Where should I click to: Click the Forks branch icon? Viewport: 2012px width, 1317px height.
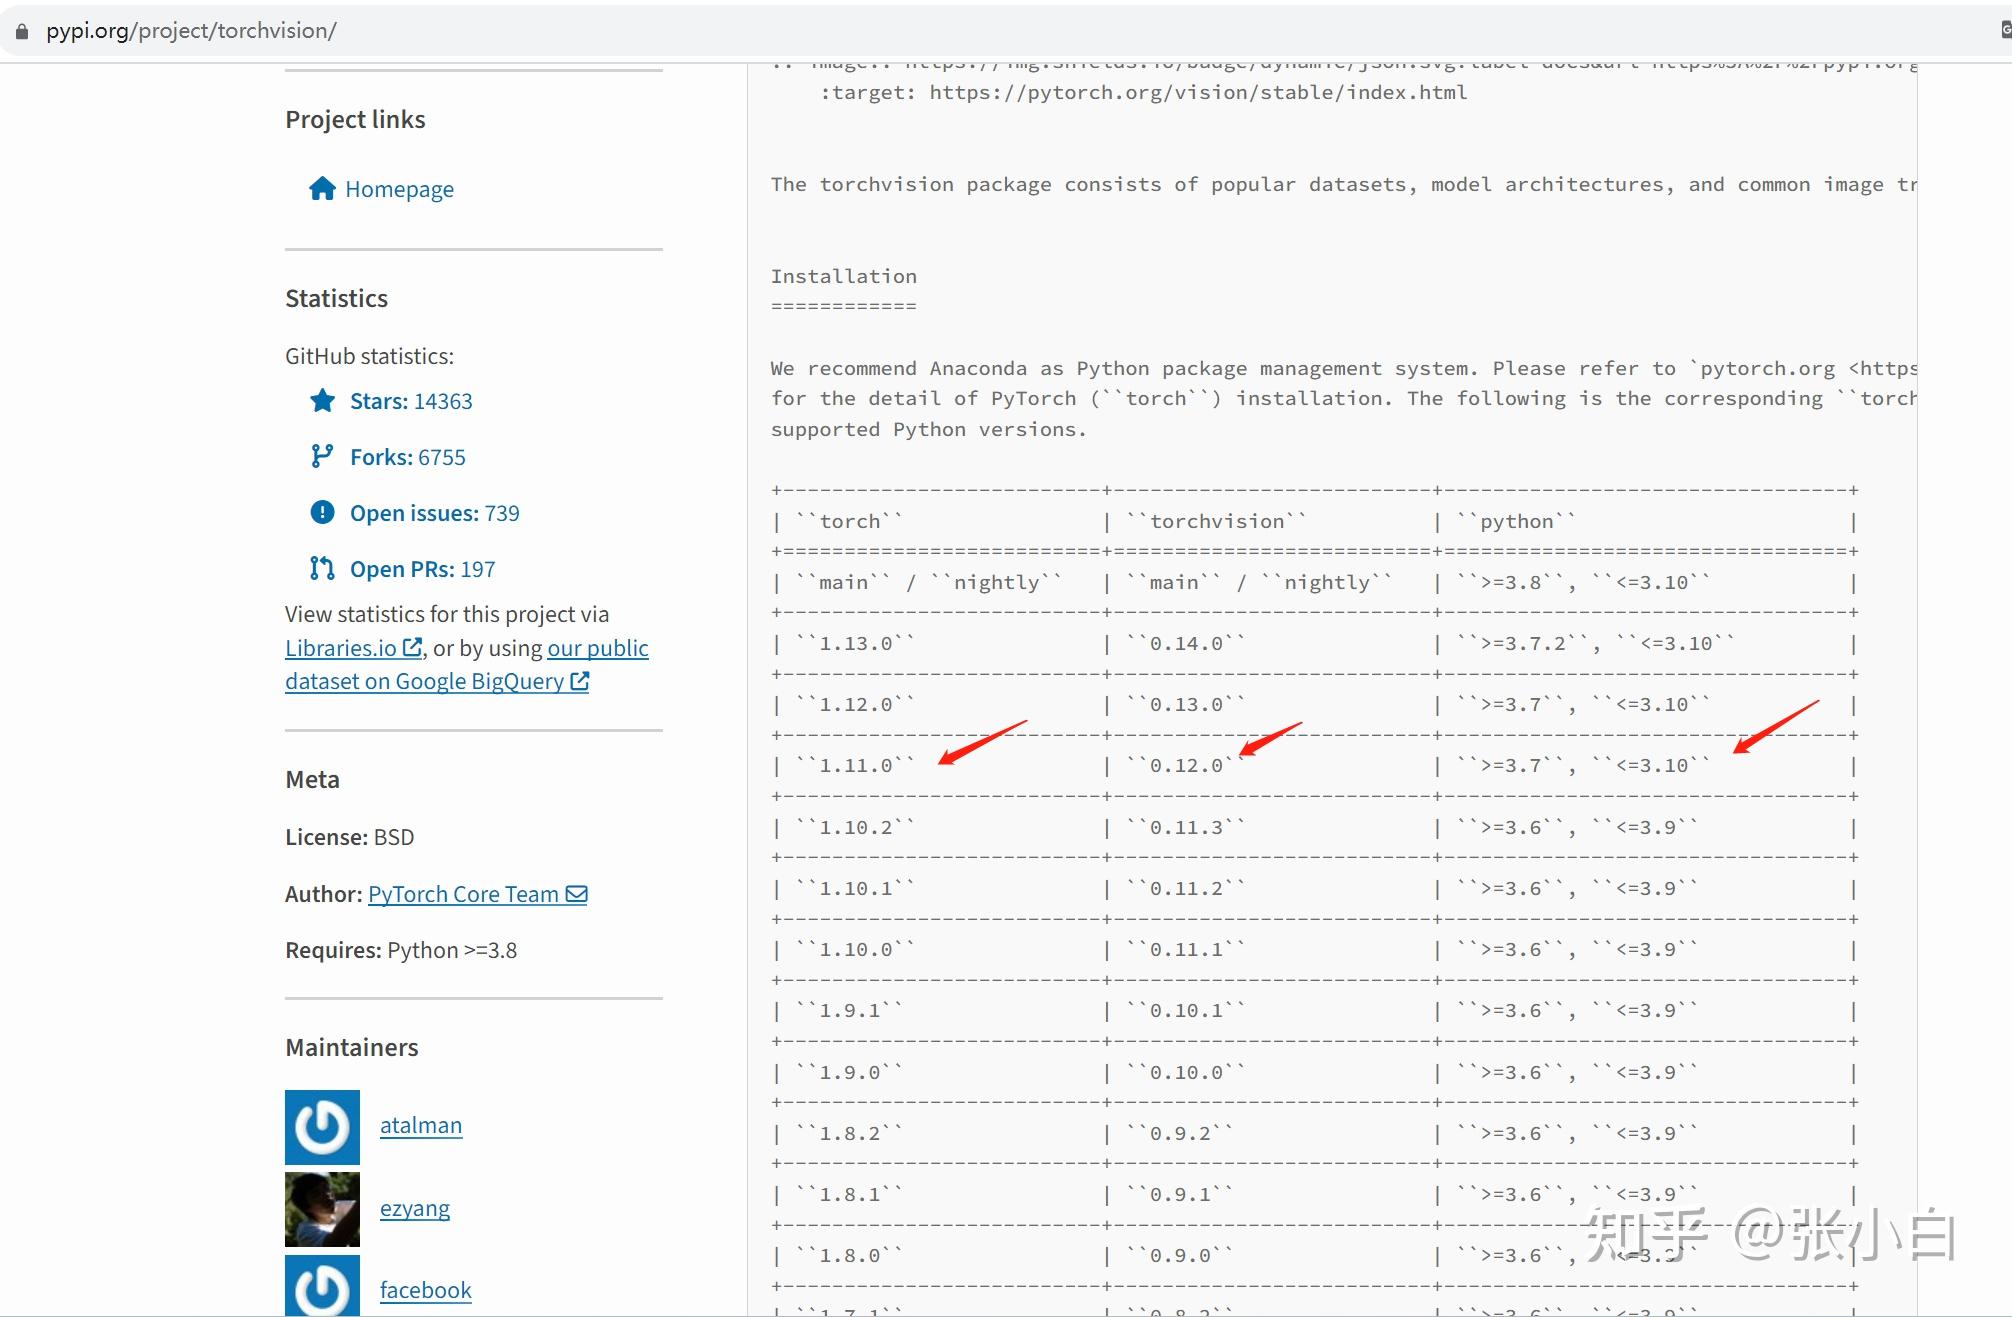click(x=321, y=457)
